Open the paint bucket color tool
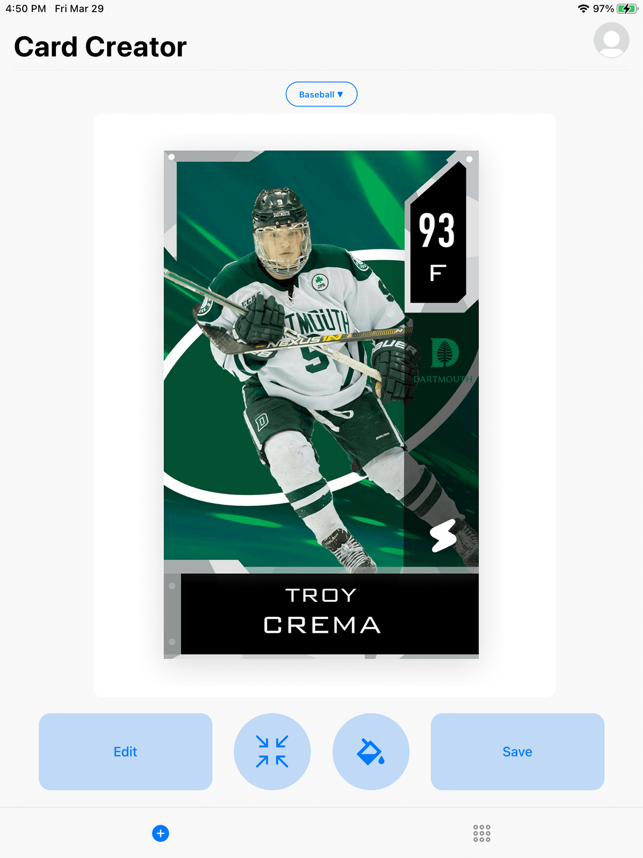The height and width of the screenshot is (858, 643). (370, 751)
